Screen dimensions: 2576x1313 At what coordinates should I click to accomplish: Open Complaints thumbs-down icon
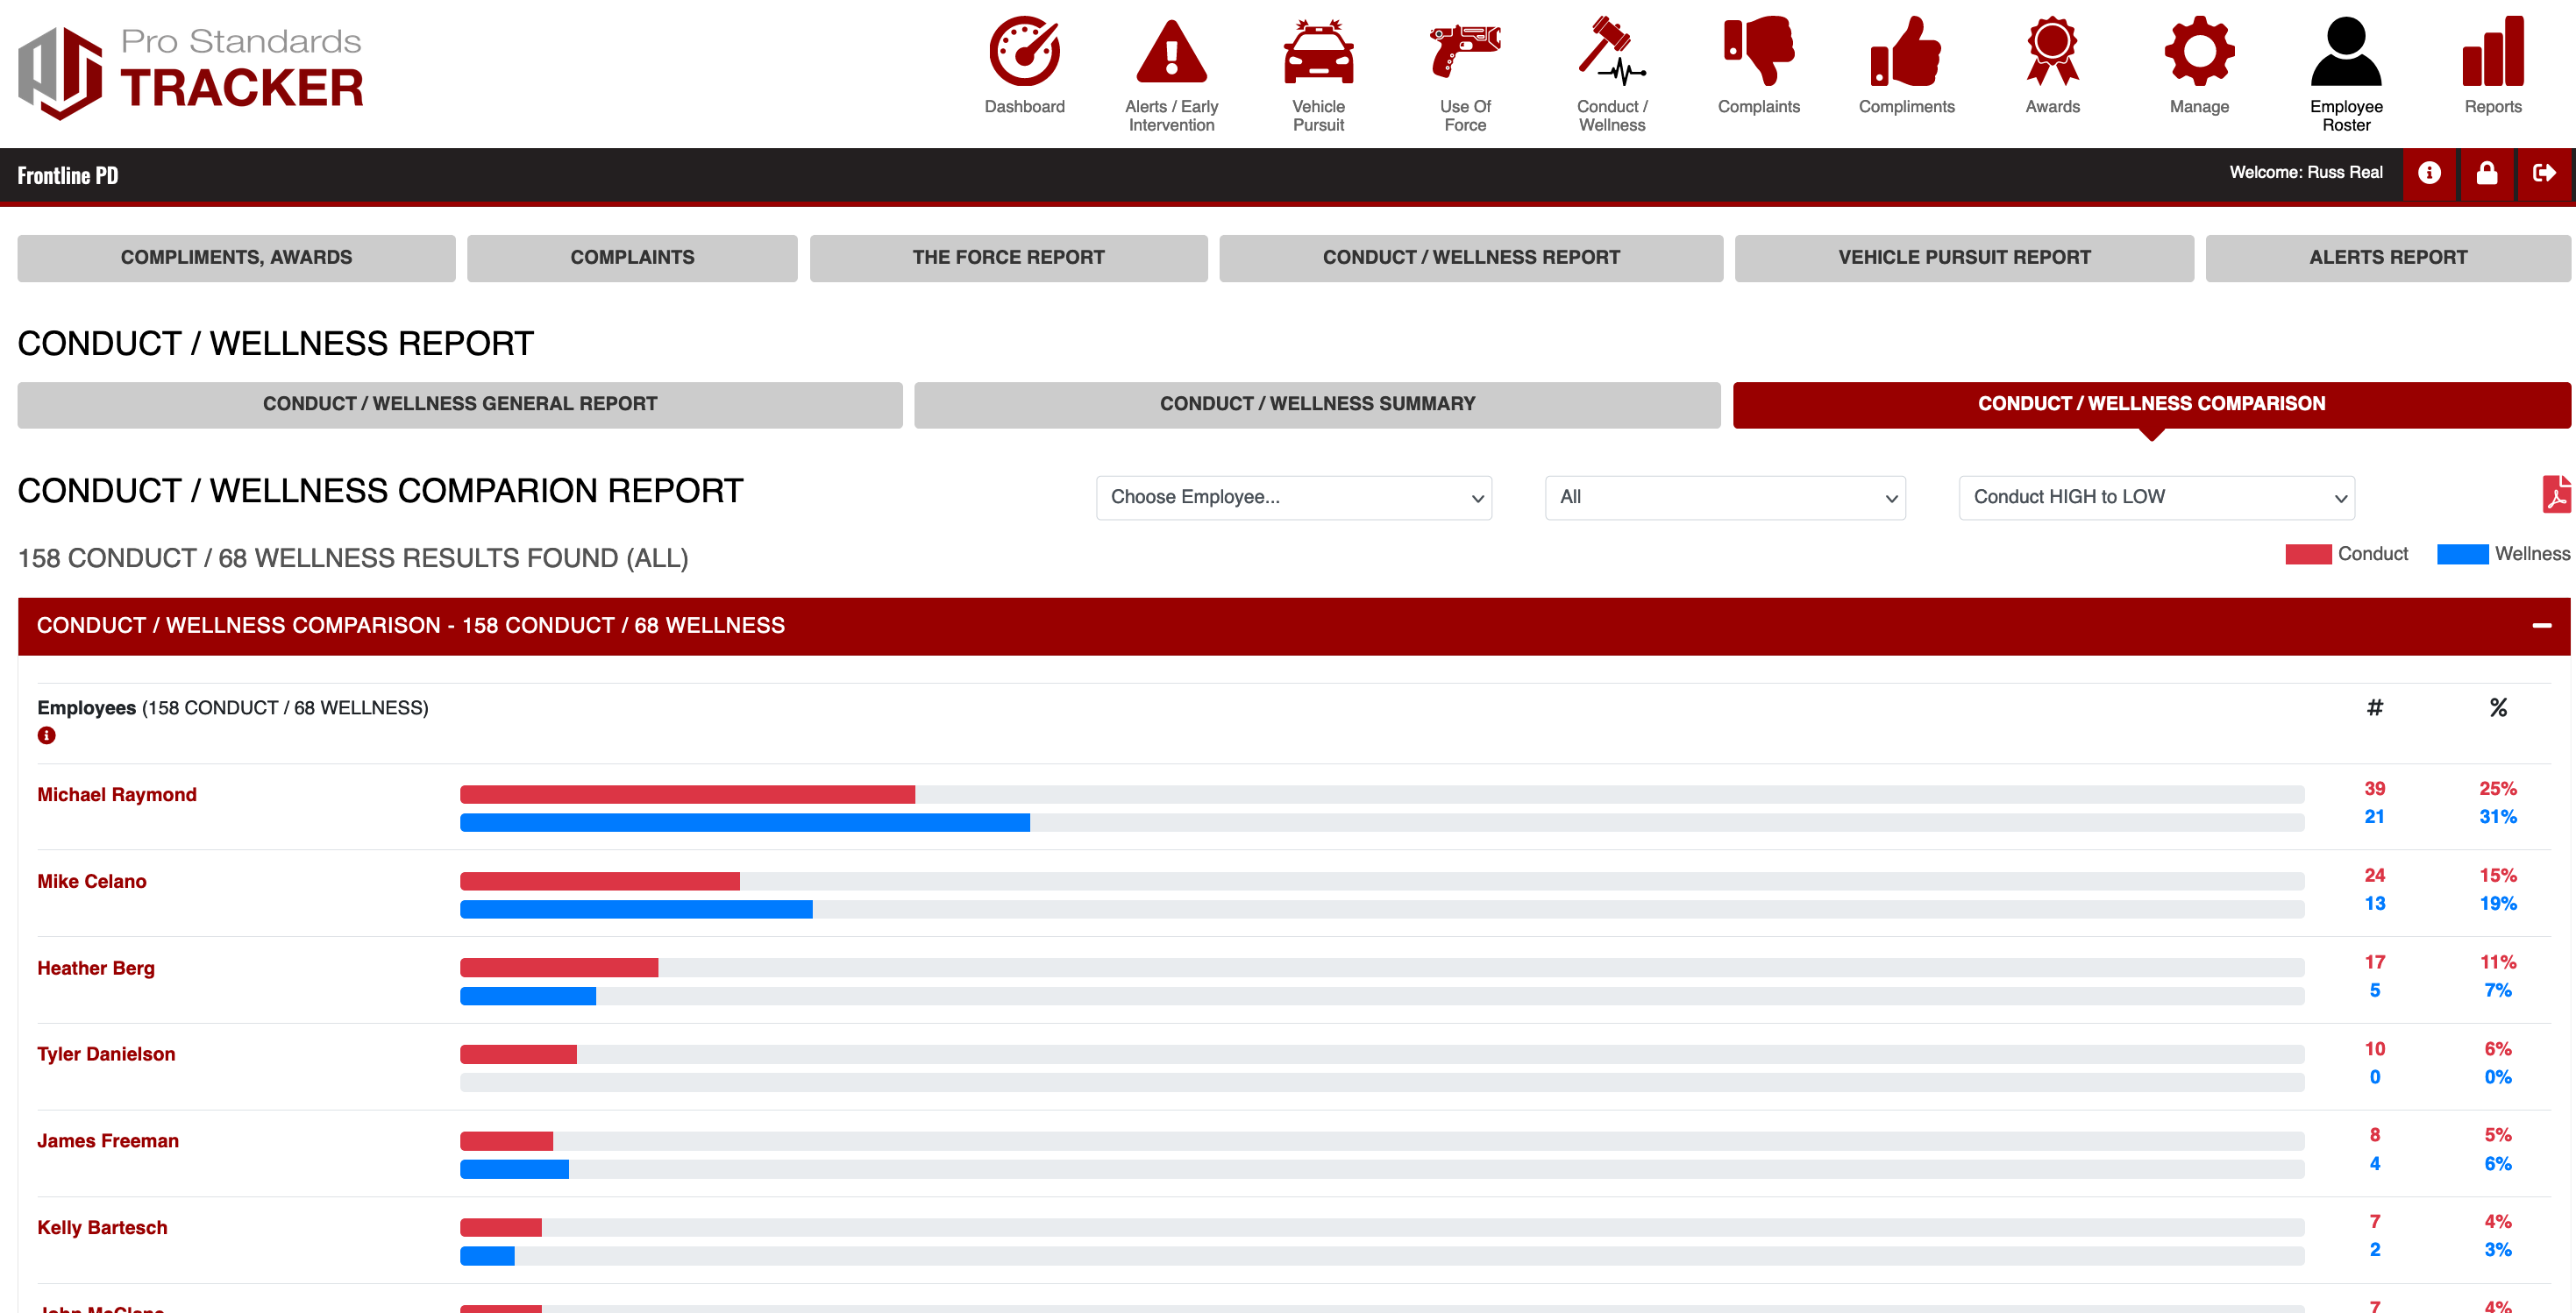coord(1758,52)
